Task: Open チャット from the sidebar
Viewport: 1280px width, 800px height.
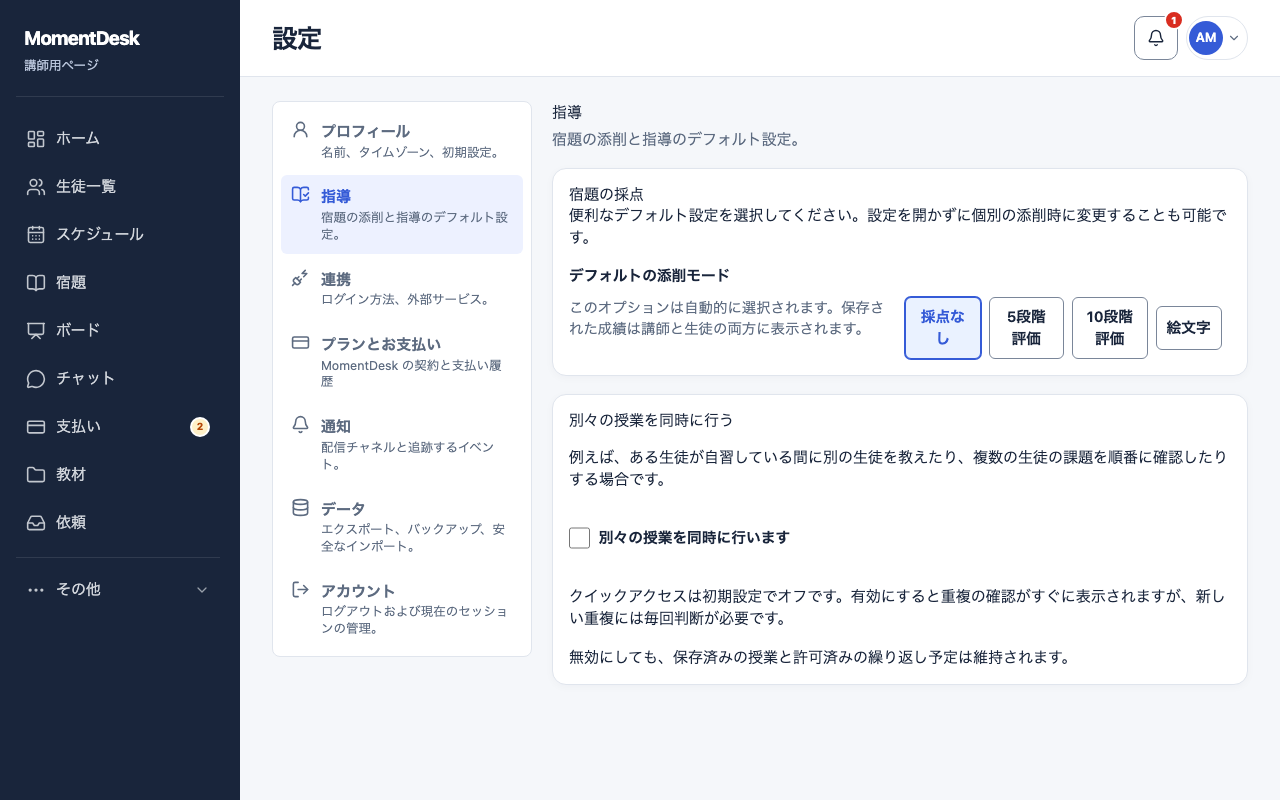Action: pos(120,378)
